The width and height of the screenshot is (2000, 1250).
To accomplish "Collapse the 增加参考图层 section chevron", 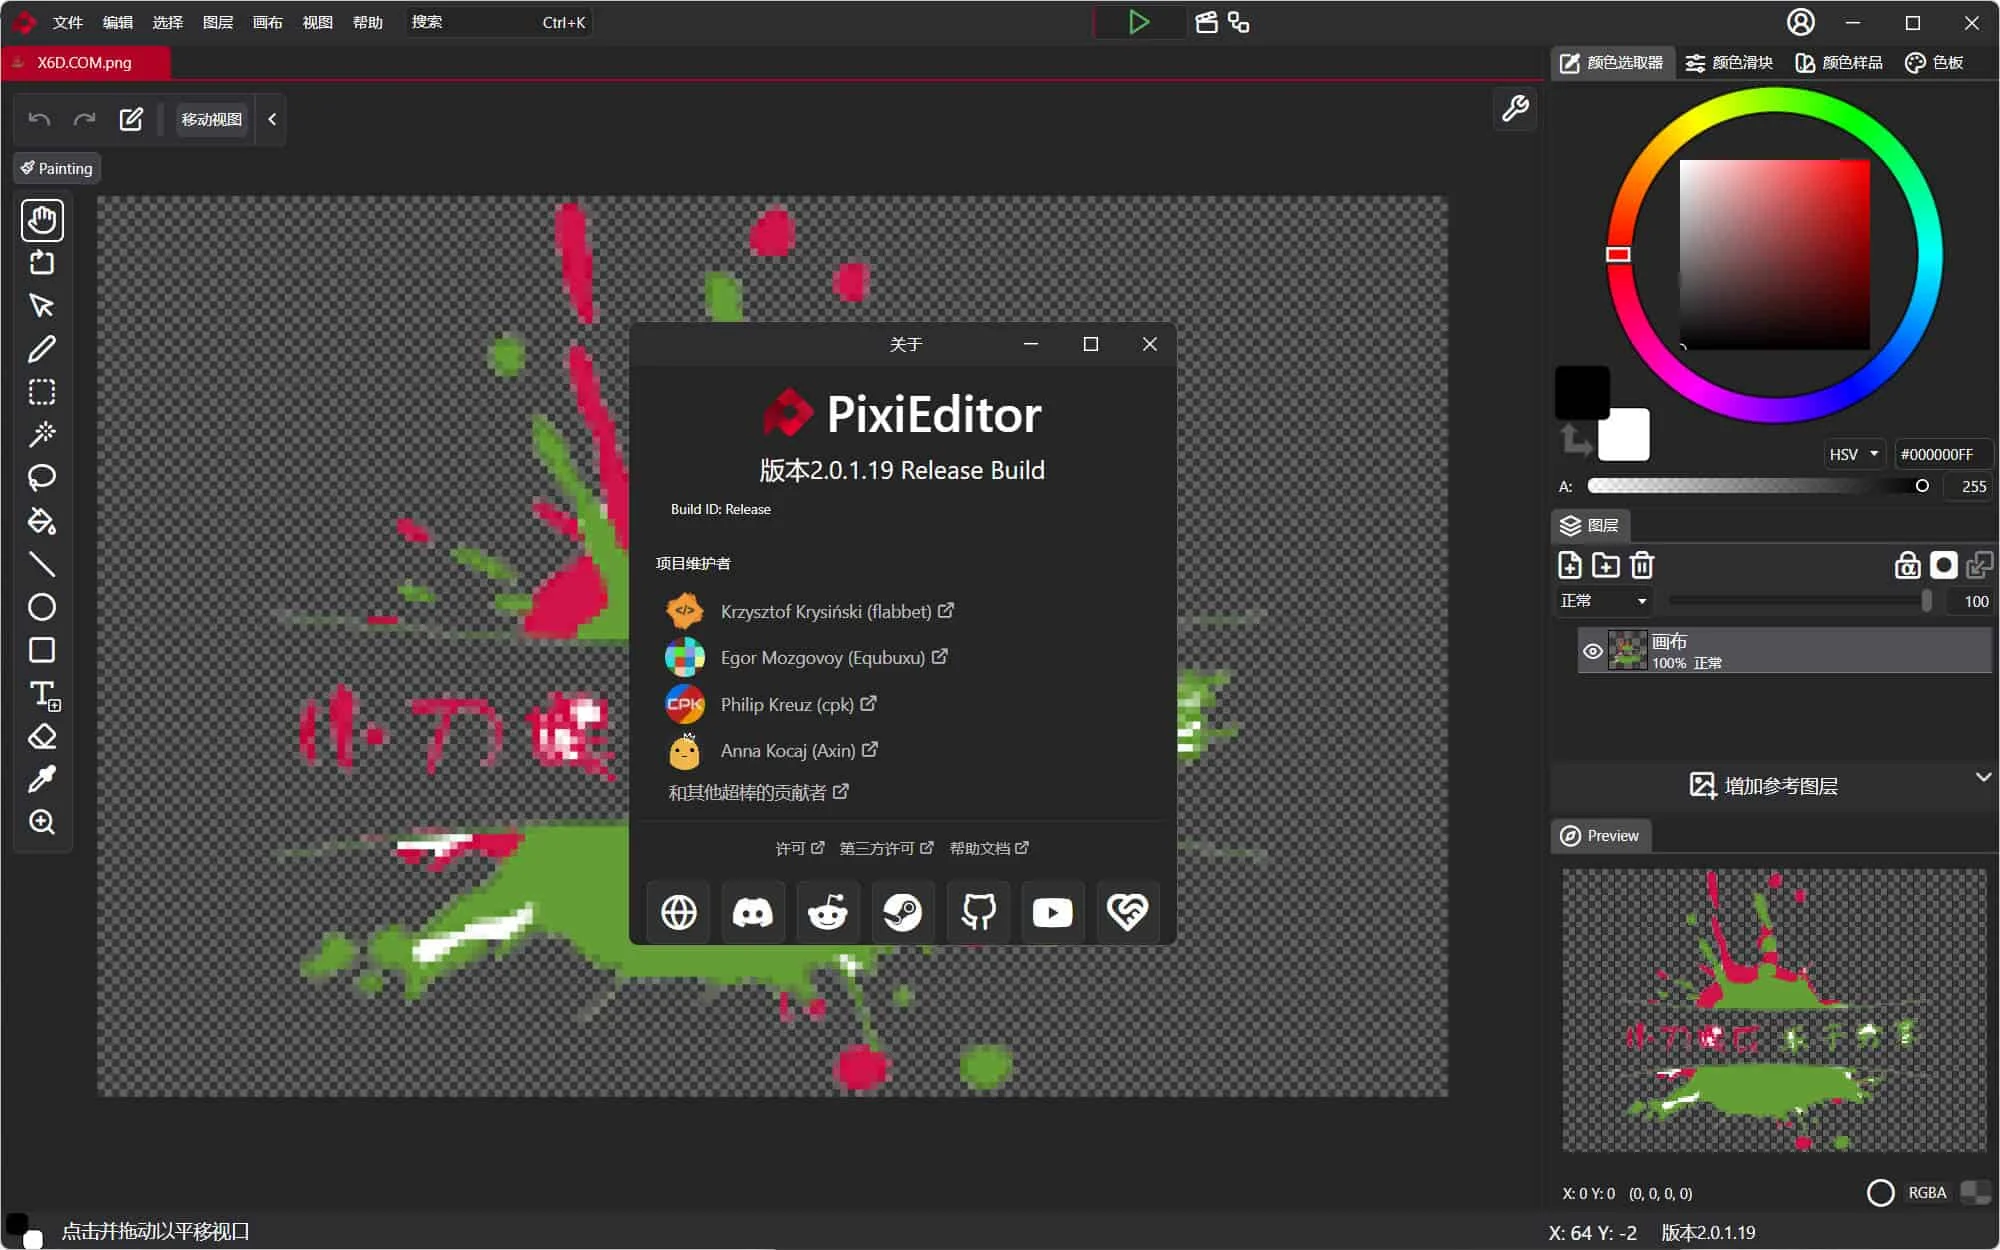I will pyautogui.click(x=1985, y=777).
